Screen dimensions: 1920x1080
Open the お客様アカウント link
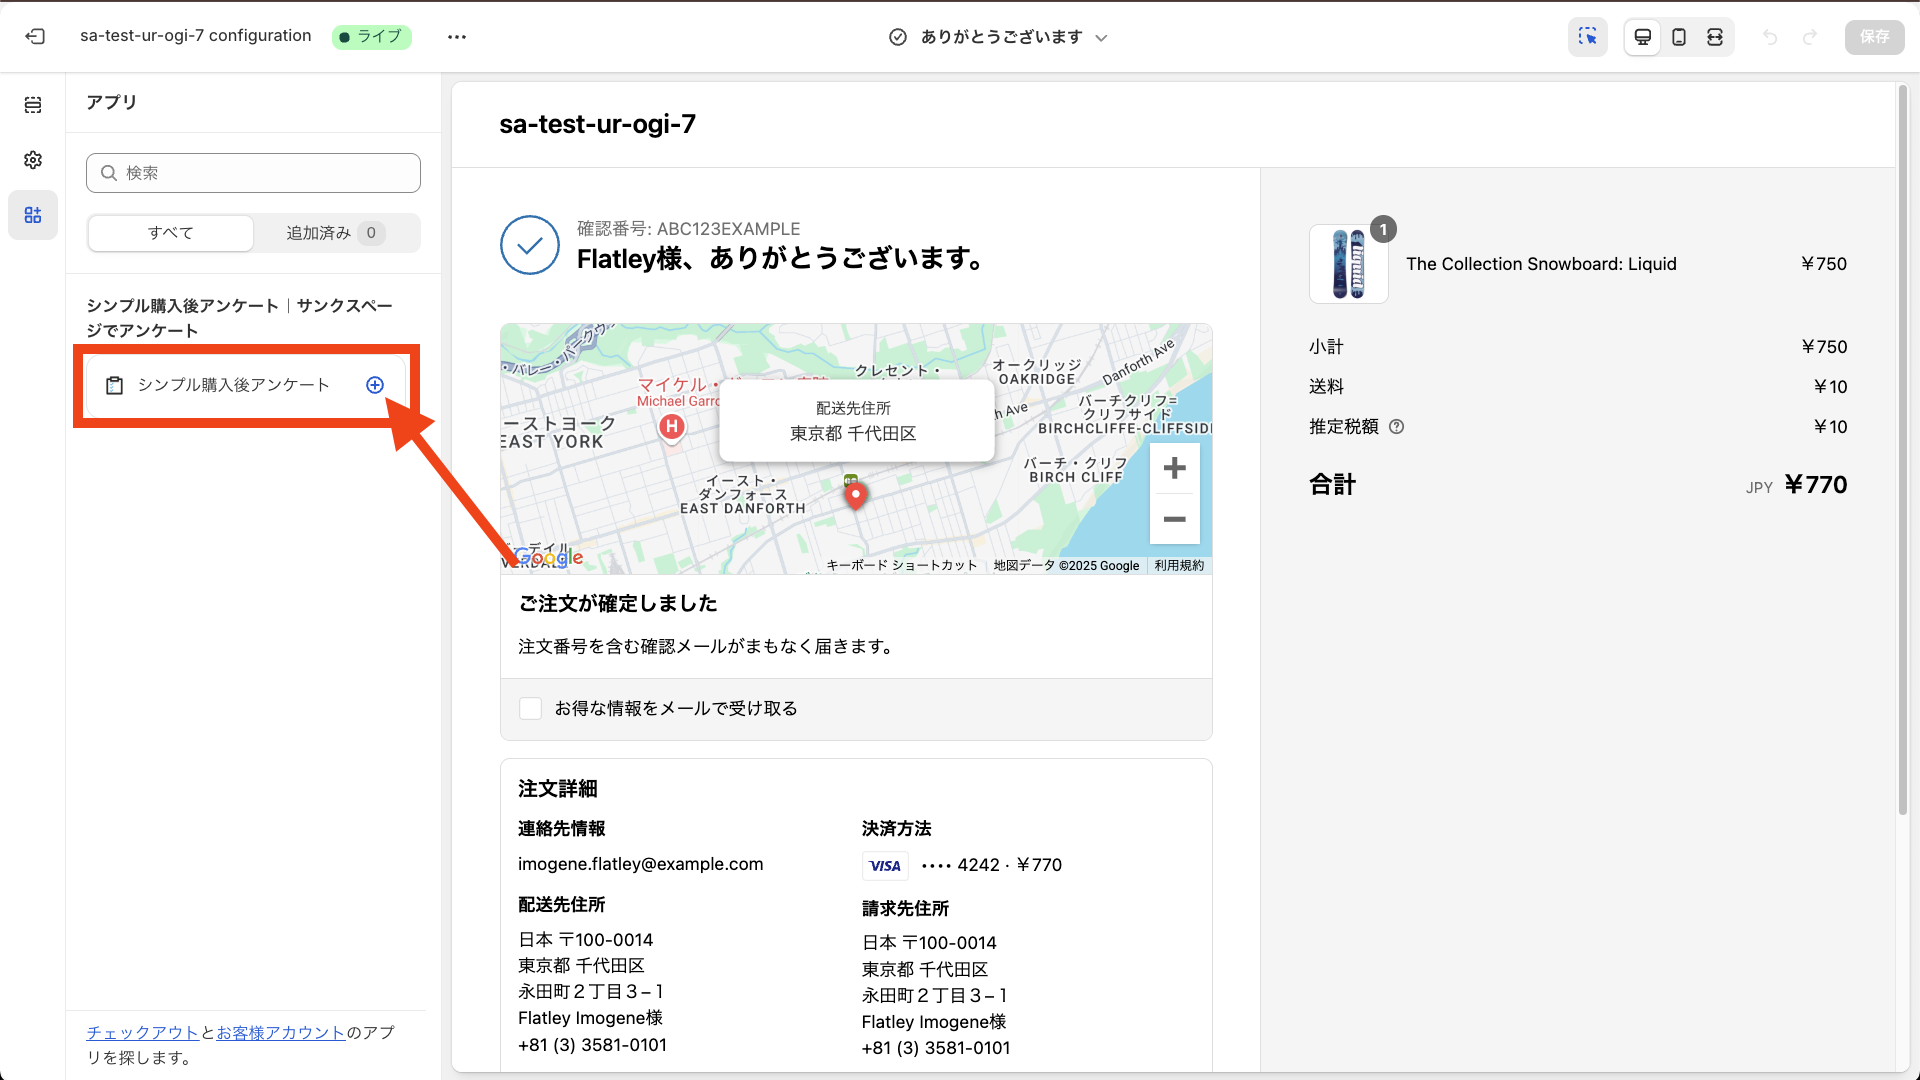point(280,1032)
